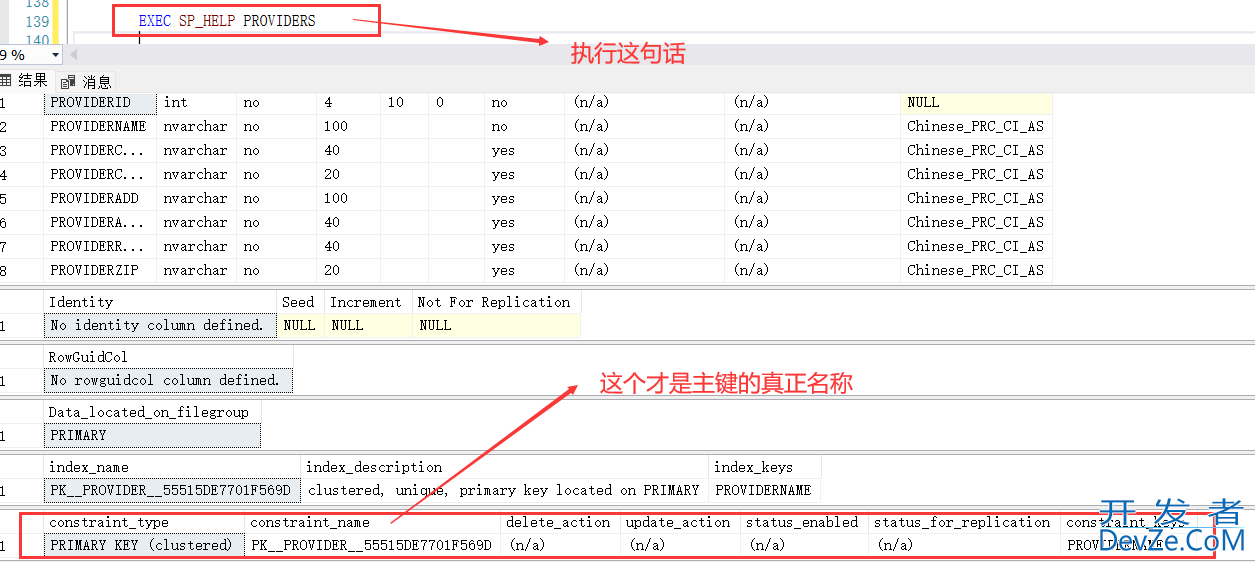Select Chinese_PRC_CI_AS in PROVIDERZIP row
This screenshot has width=1255, height=562.
[x=976, y=270]
